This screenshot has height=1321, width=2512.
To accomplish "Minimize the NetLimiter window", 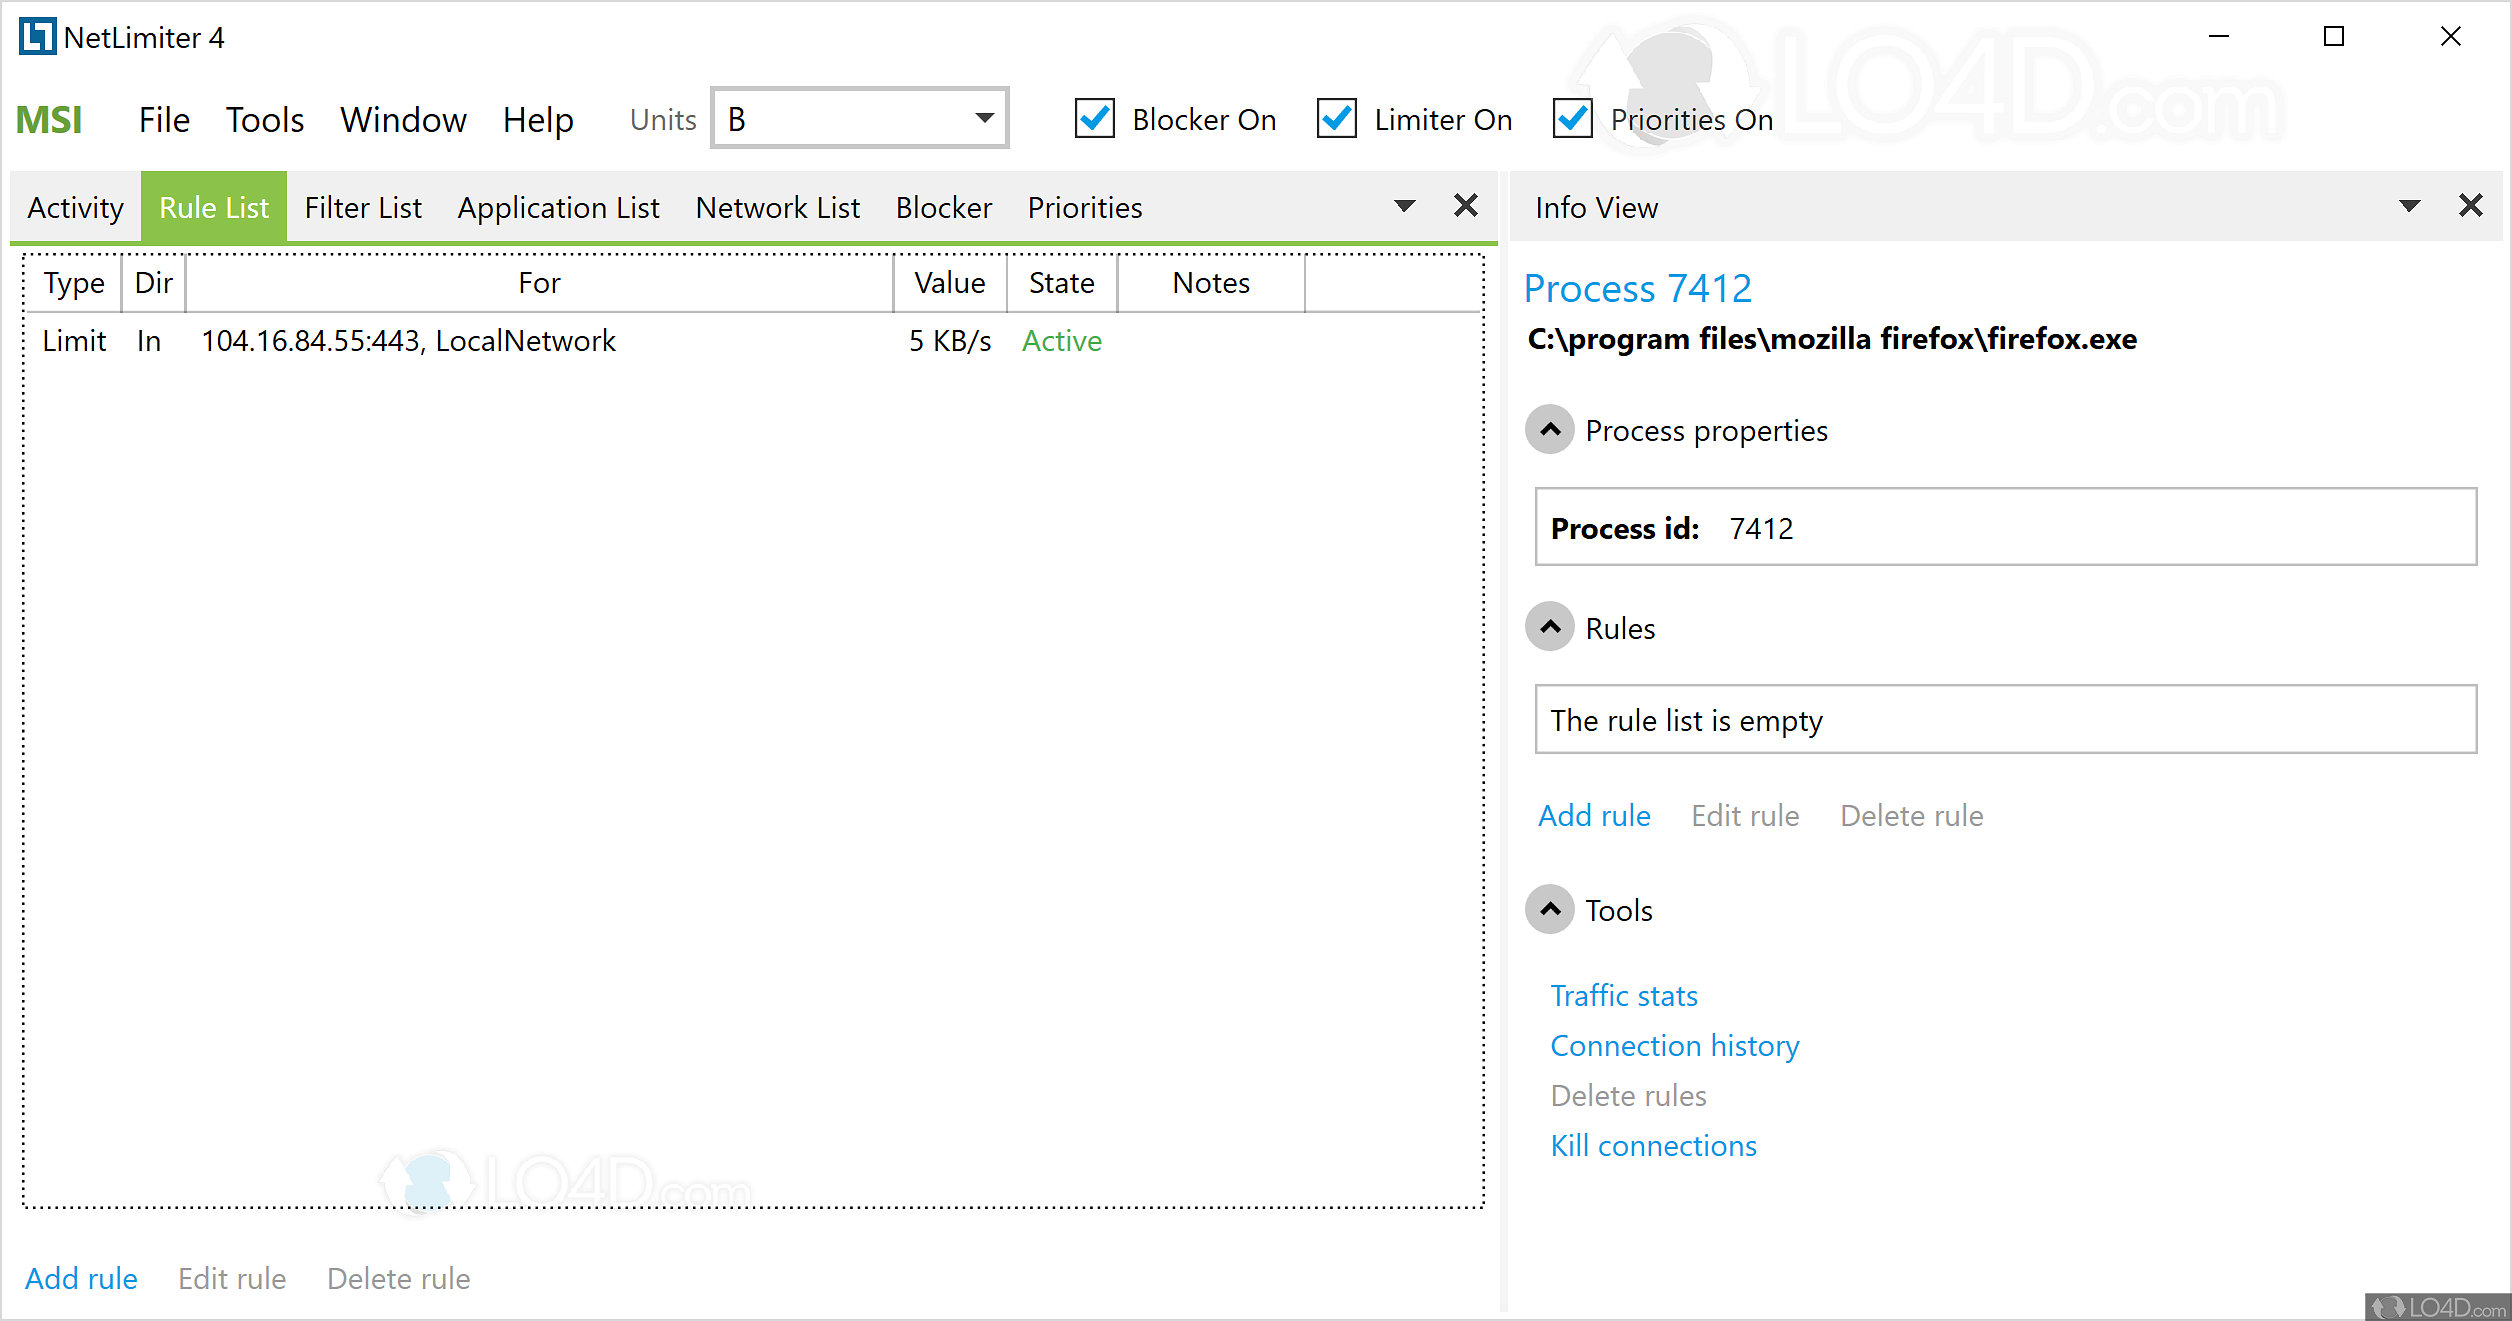I will [x=2219, y=37].
